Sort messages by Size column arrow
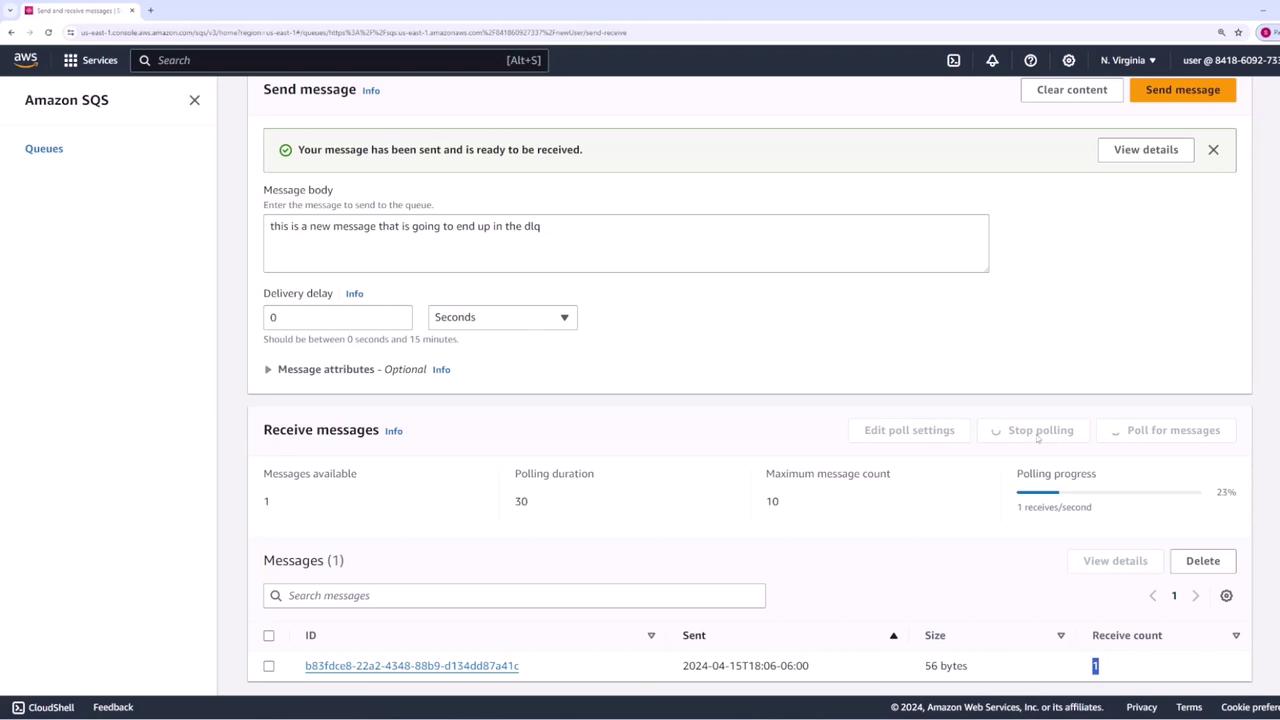The width and height of the screenshot is (1280, 720). (1061, 636)
